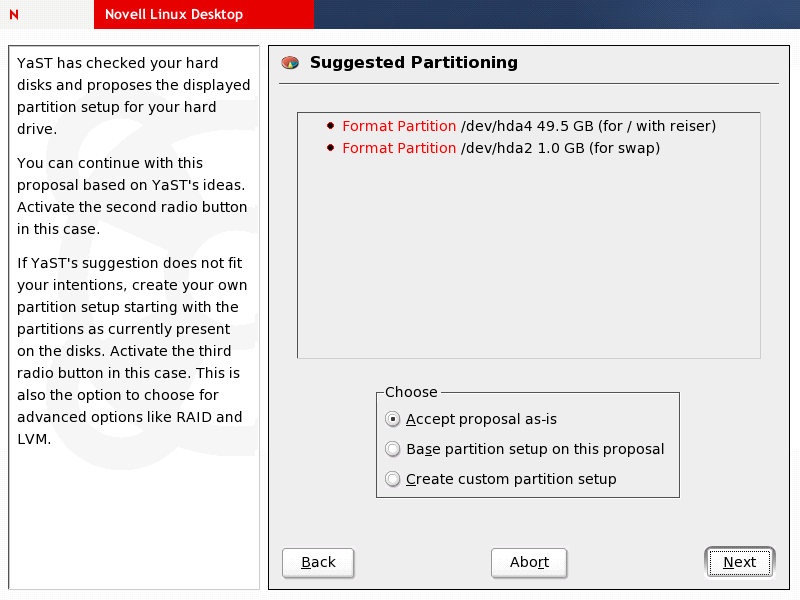Enable "Create custom partition setup" option
Screen dimensions: 800x600
[393, 479]
